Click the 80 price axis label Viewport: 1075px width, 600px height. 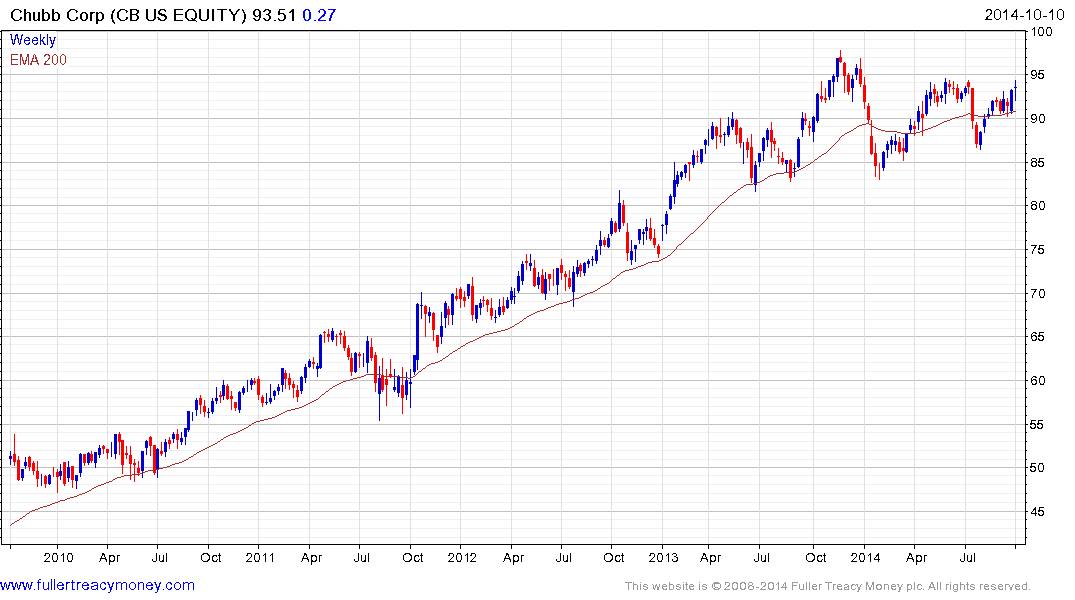pyautogui.click(x=1039, y=206)
